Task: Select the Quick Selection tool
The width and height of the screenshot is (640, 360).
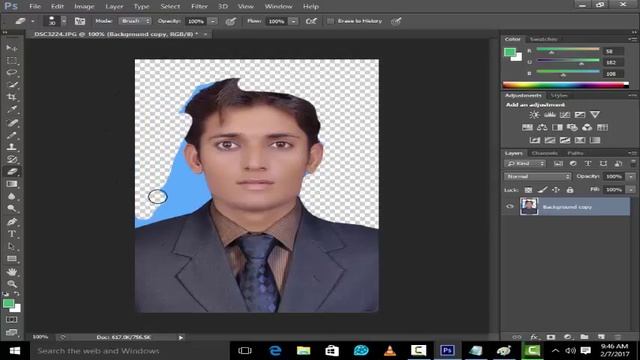Action: tap(11, 85)
